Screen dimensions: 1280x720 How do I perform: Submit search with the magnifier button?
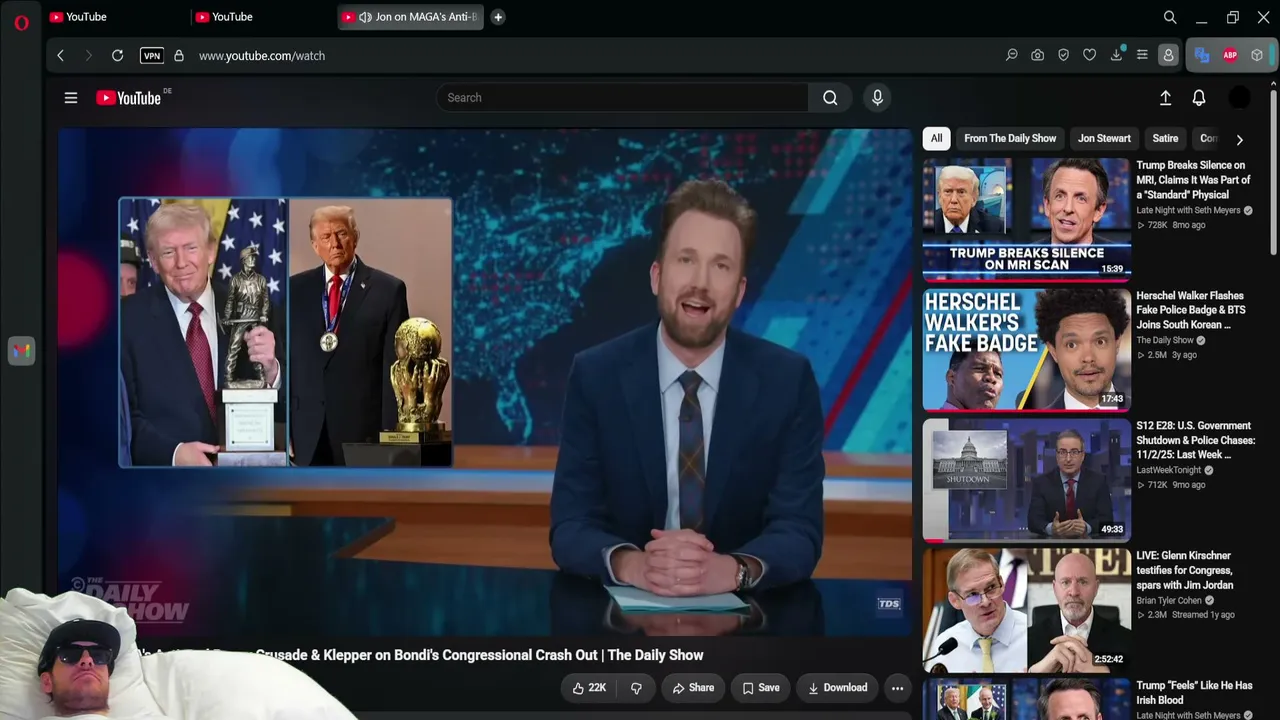[x=830, y=98]
